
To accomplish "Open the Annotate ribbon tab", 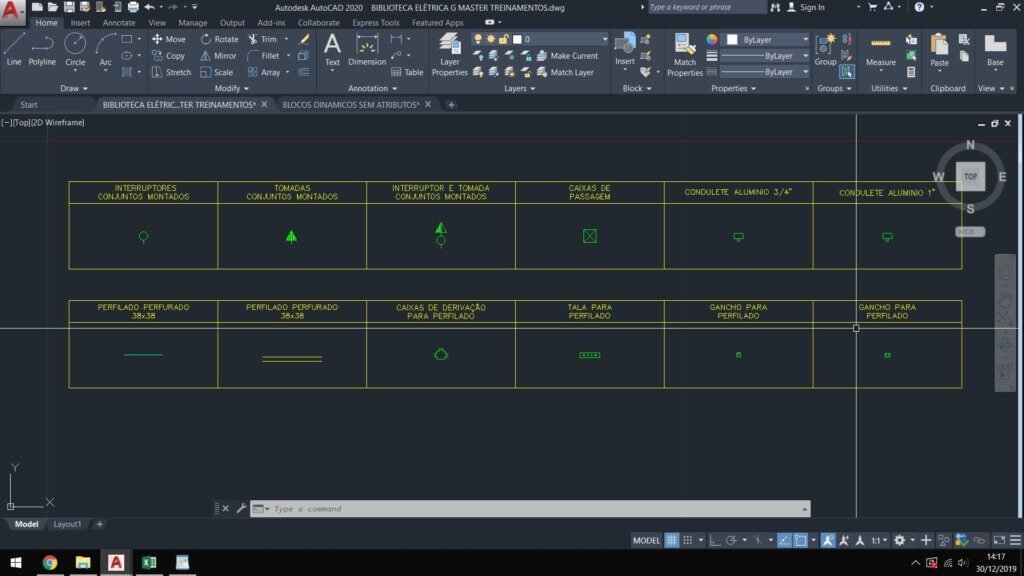I will [x=119, y=22].
